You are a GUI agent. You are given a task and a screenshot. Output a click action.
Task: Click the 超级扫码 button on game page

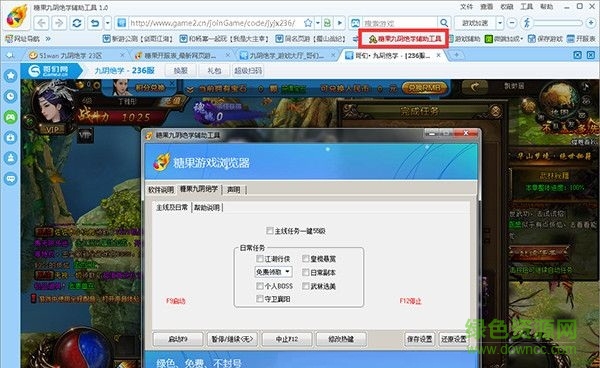click(x=248, y=71)
